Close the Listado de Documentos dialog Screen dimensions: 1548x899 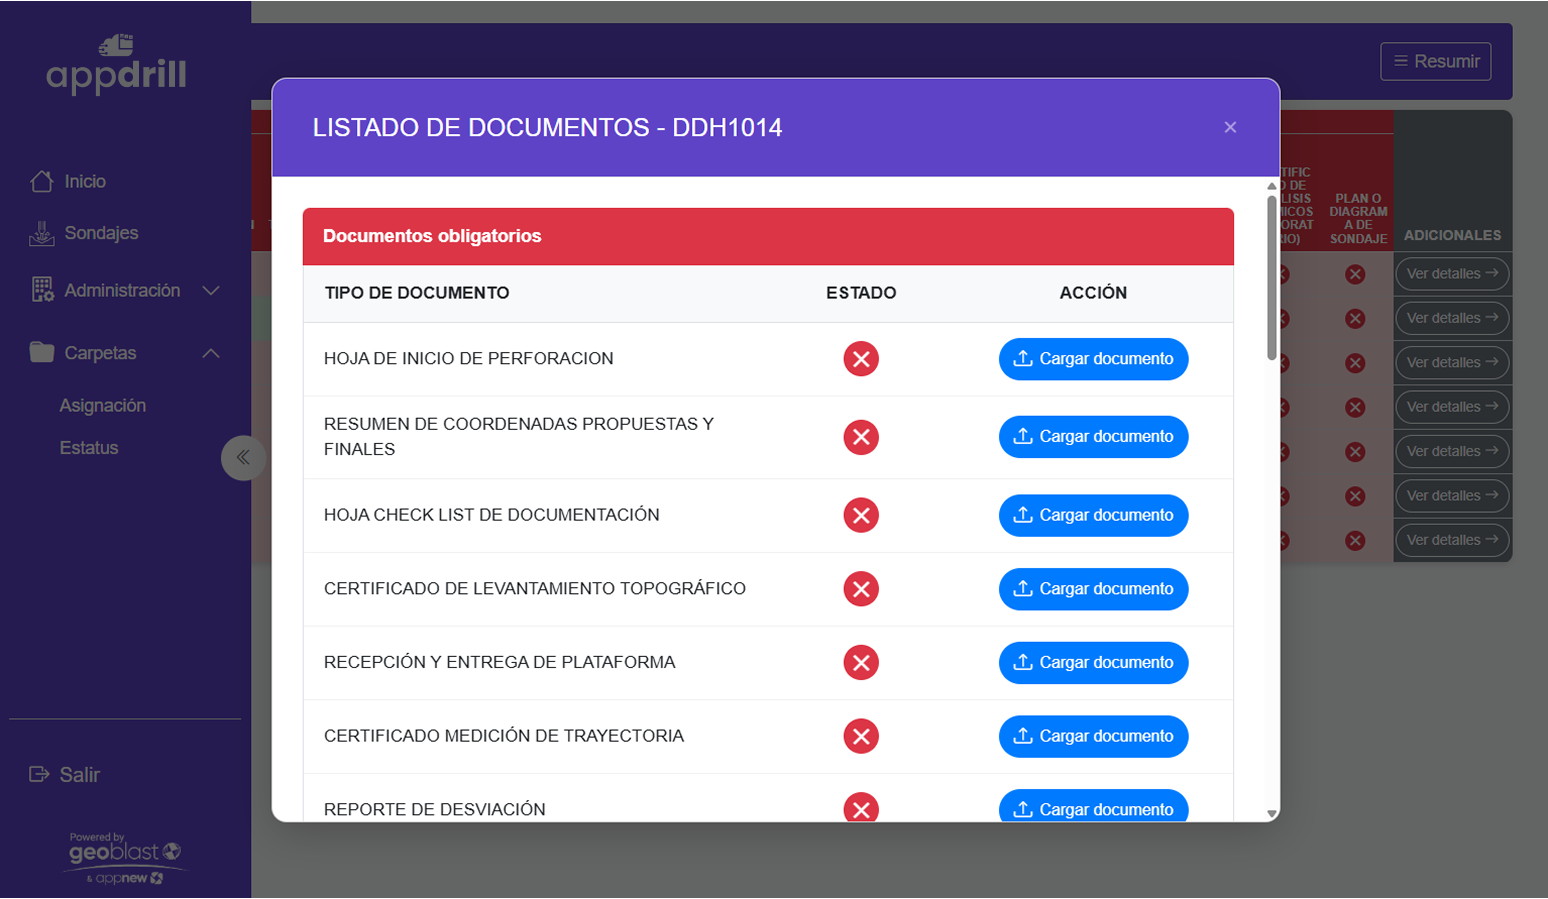point(1230,127)
